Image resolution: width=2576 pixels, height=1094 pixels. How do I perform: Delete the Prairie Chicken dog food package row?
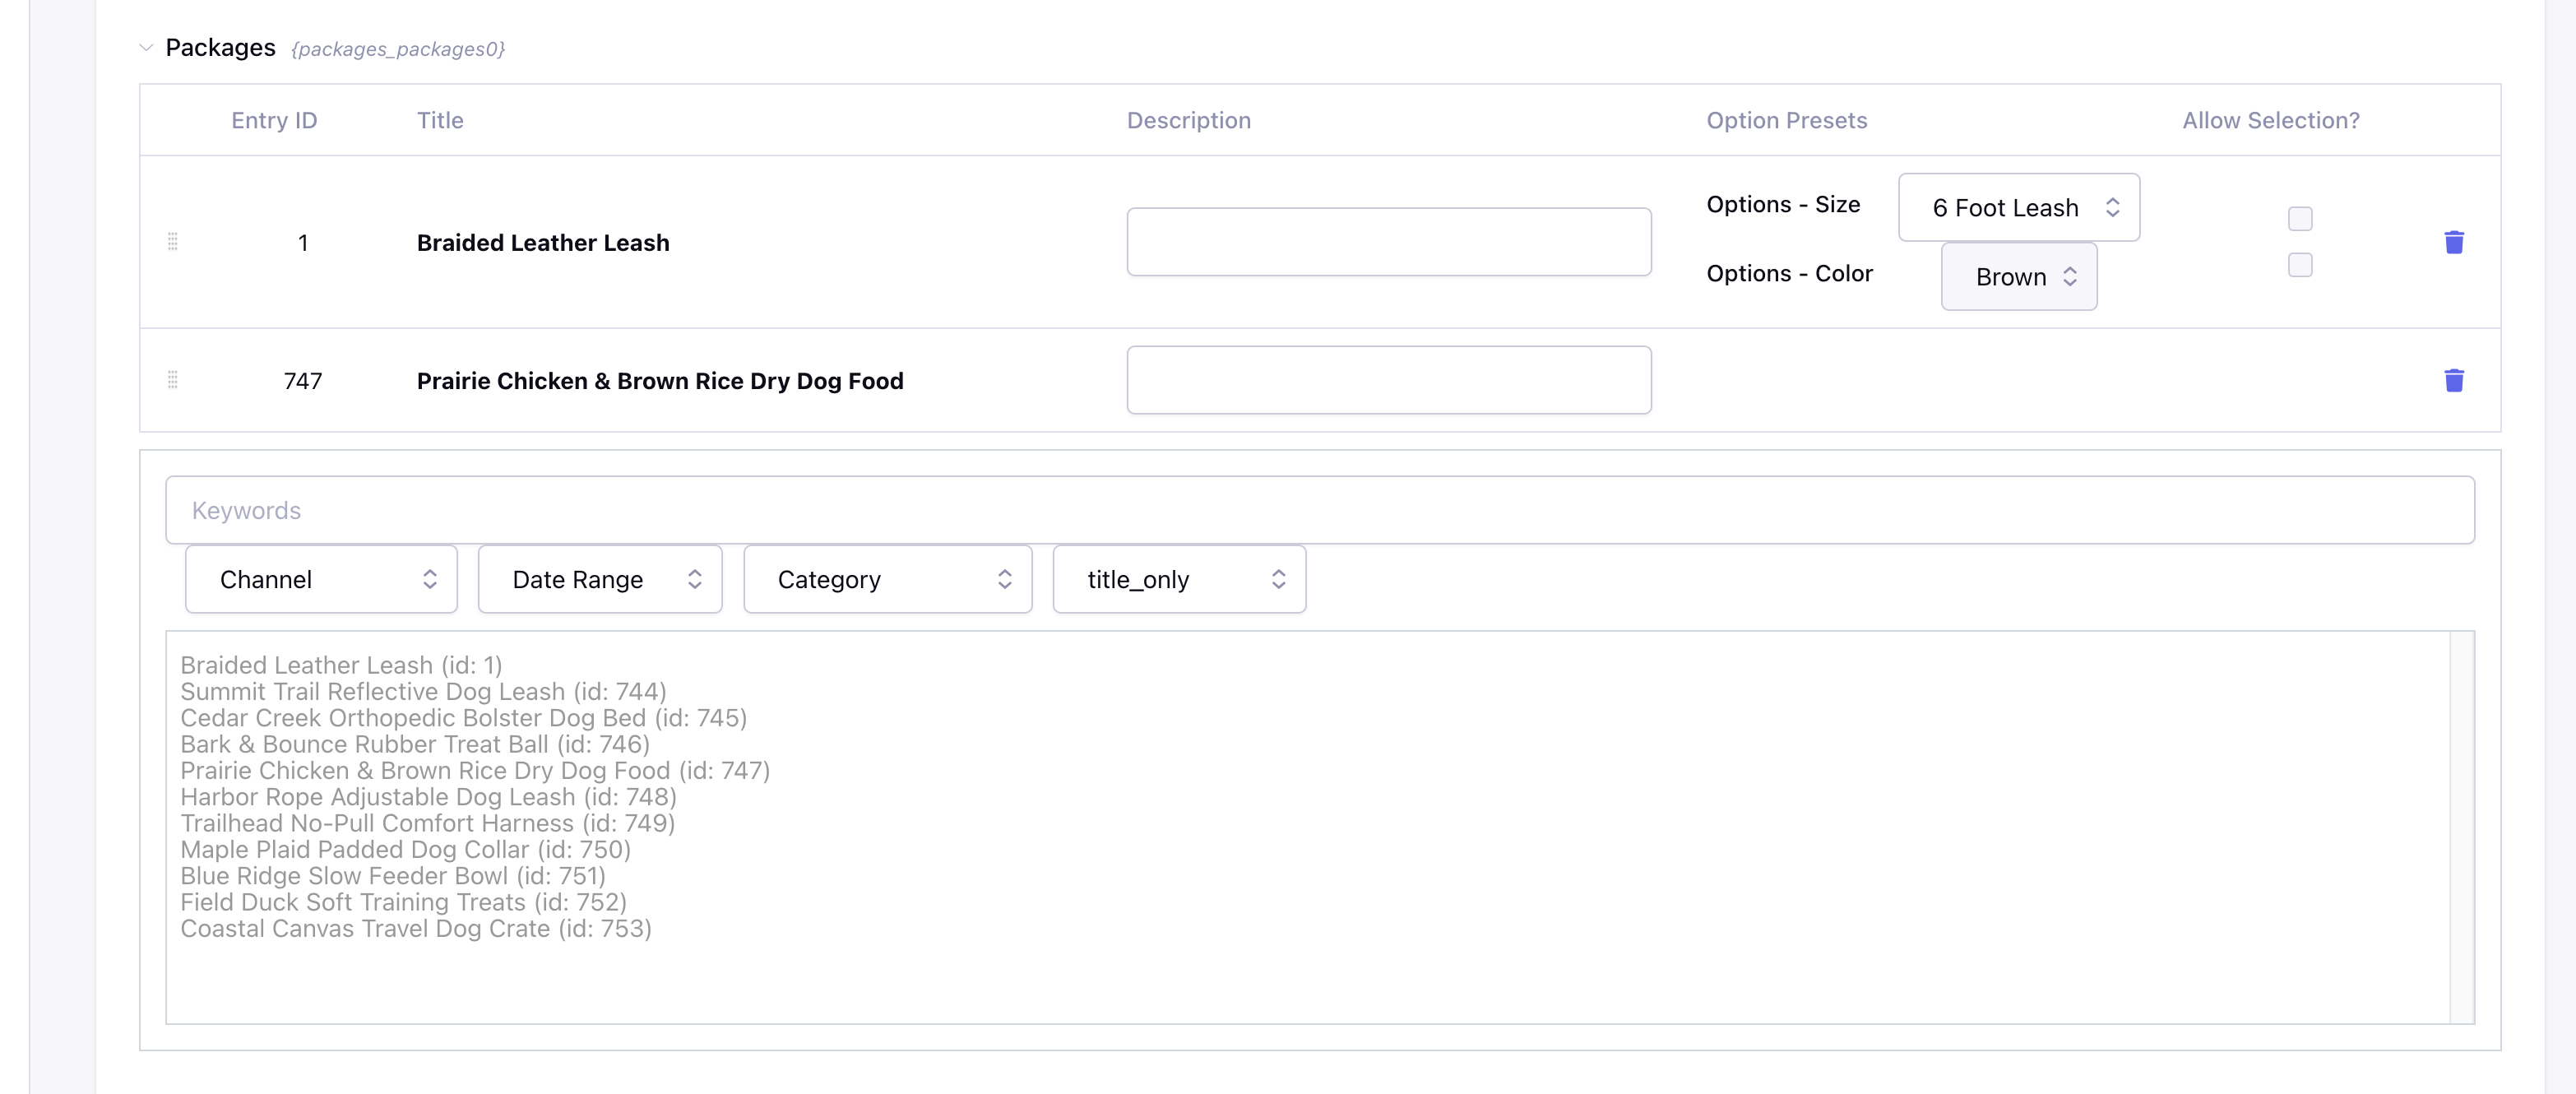(x=2453, y=380)
